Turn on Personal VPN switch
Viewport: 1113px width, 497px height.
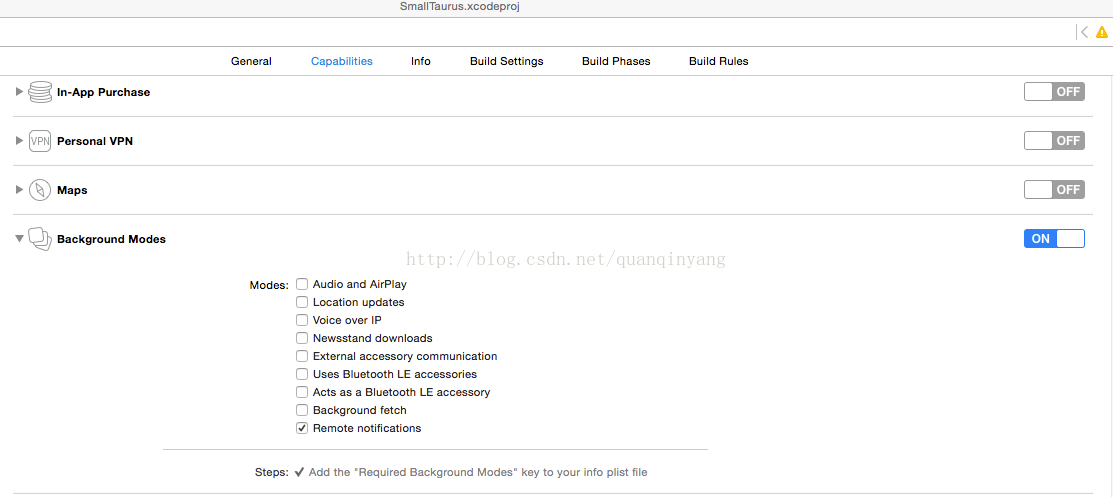click(1054, 141)
